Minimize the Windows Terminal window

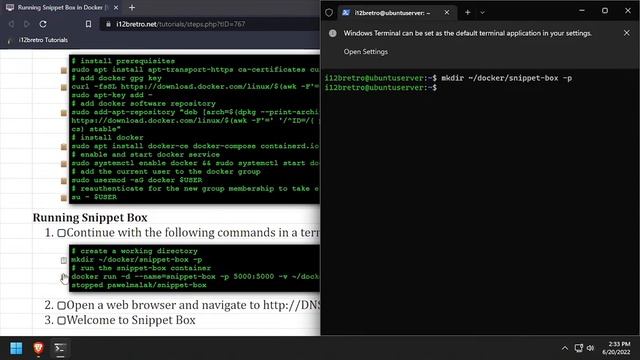pyautogui.click(x=582, y=11)
